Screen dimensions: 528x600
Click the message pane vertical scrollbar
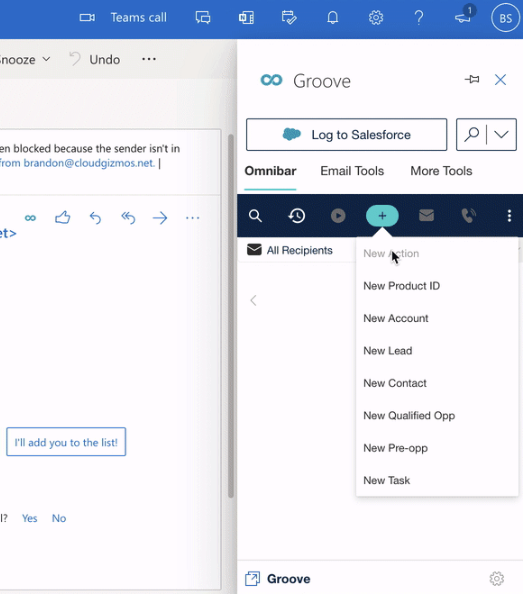[231, 316]
